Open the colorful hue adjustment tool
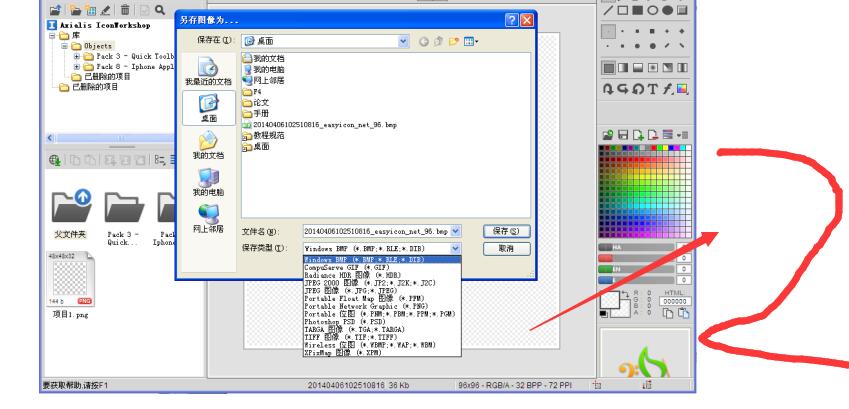 pos(682,89)
